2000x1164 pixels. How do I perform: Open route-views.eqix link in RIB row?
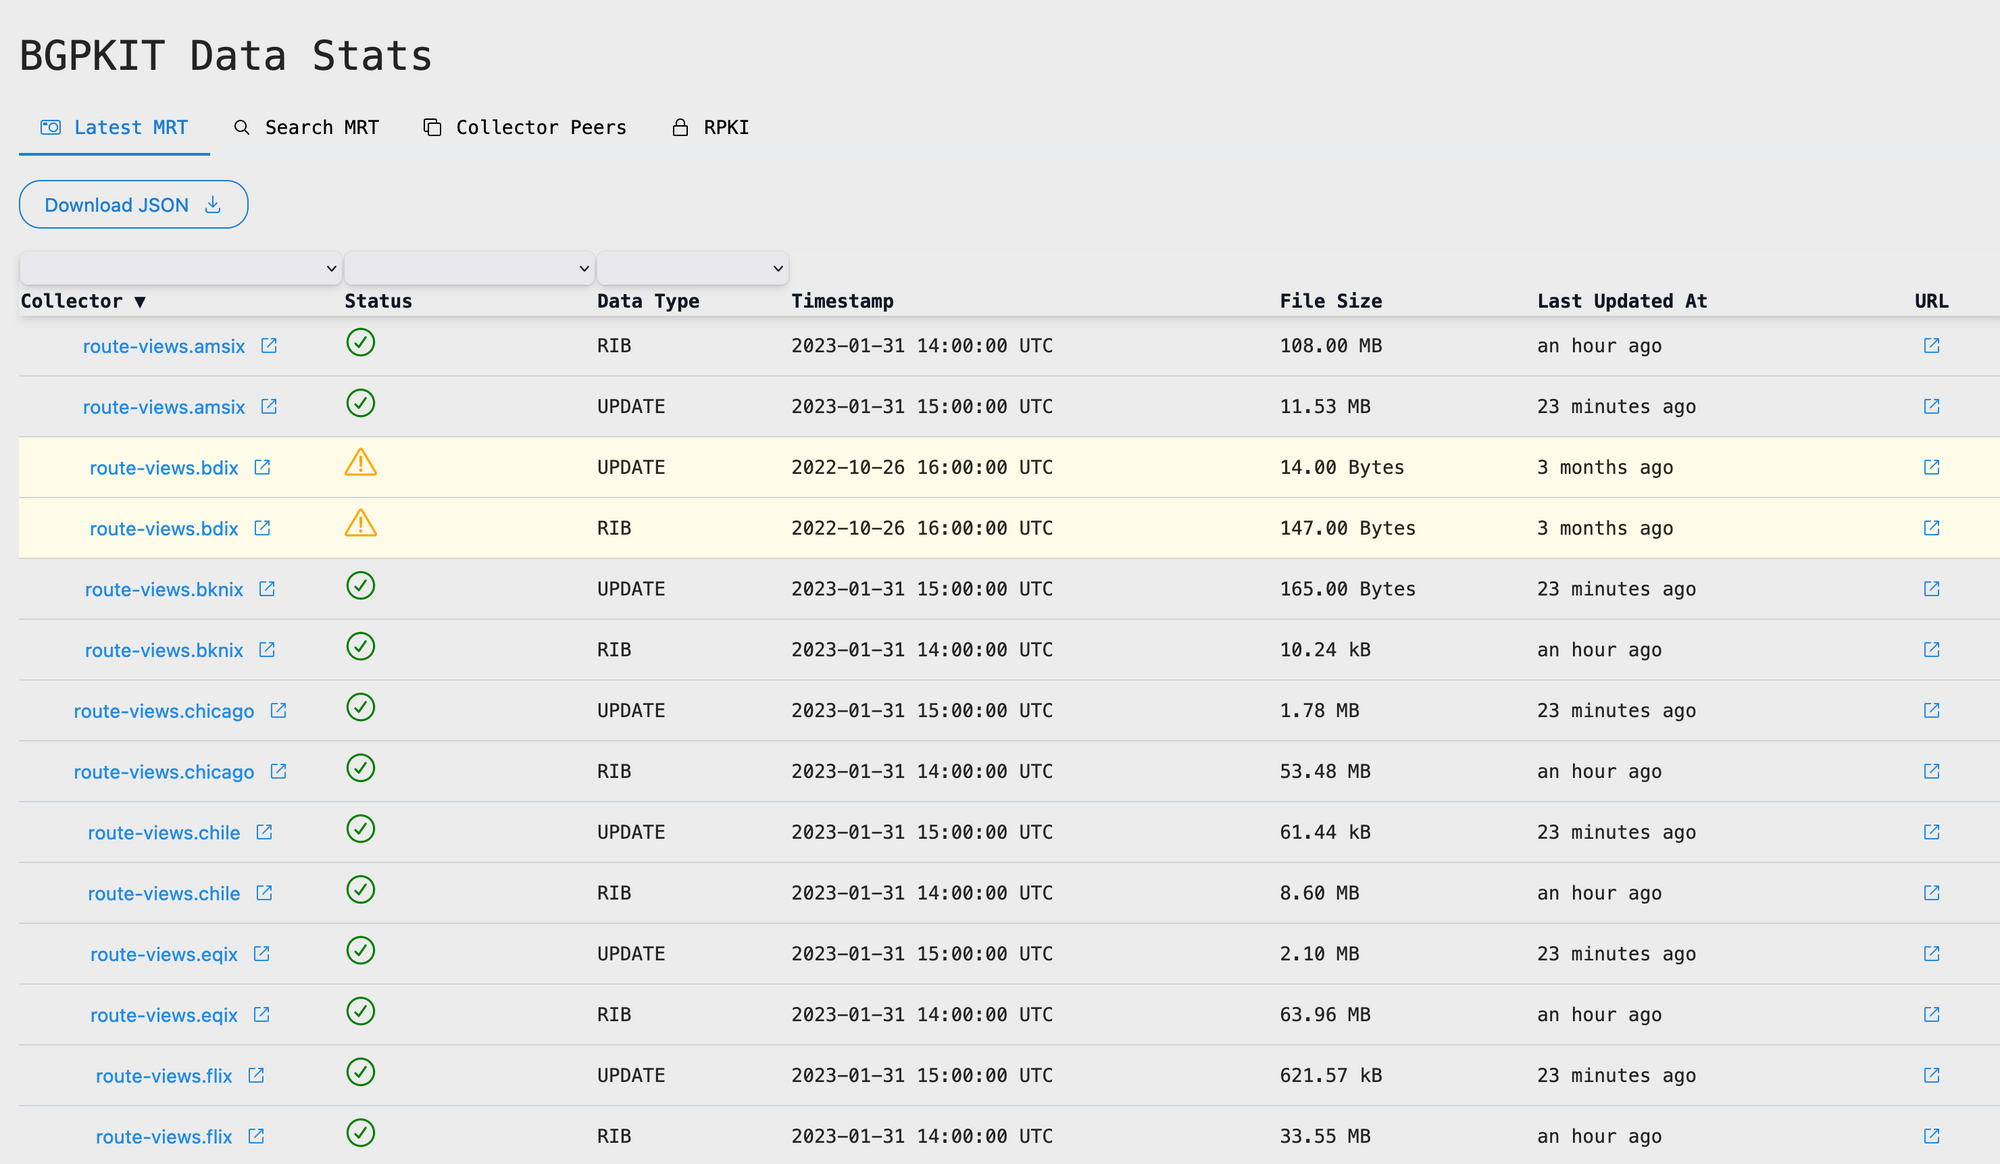click(x=164, y=1015)
